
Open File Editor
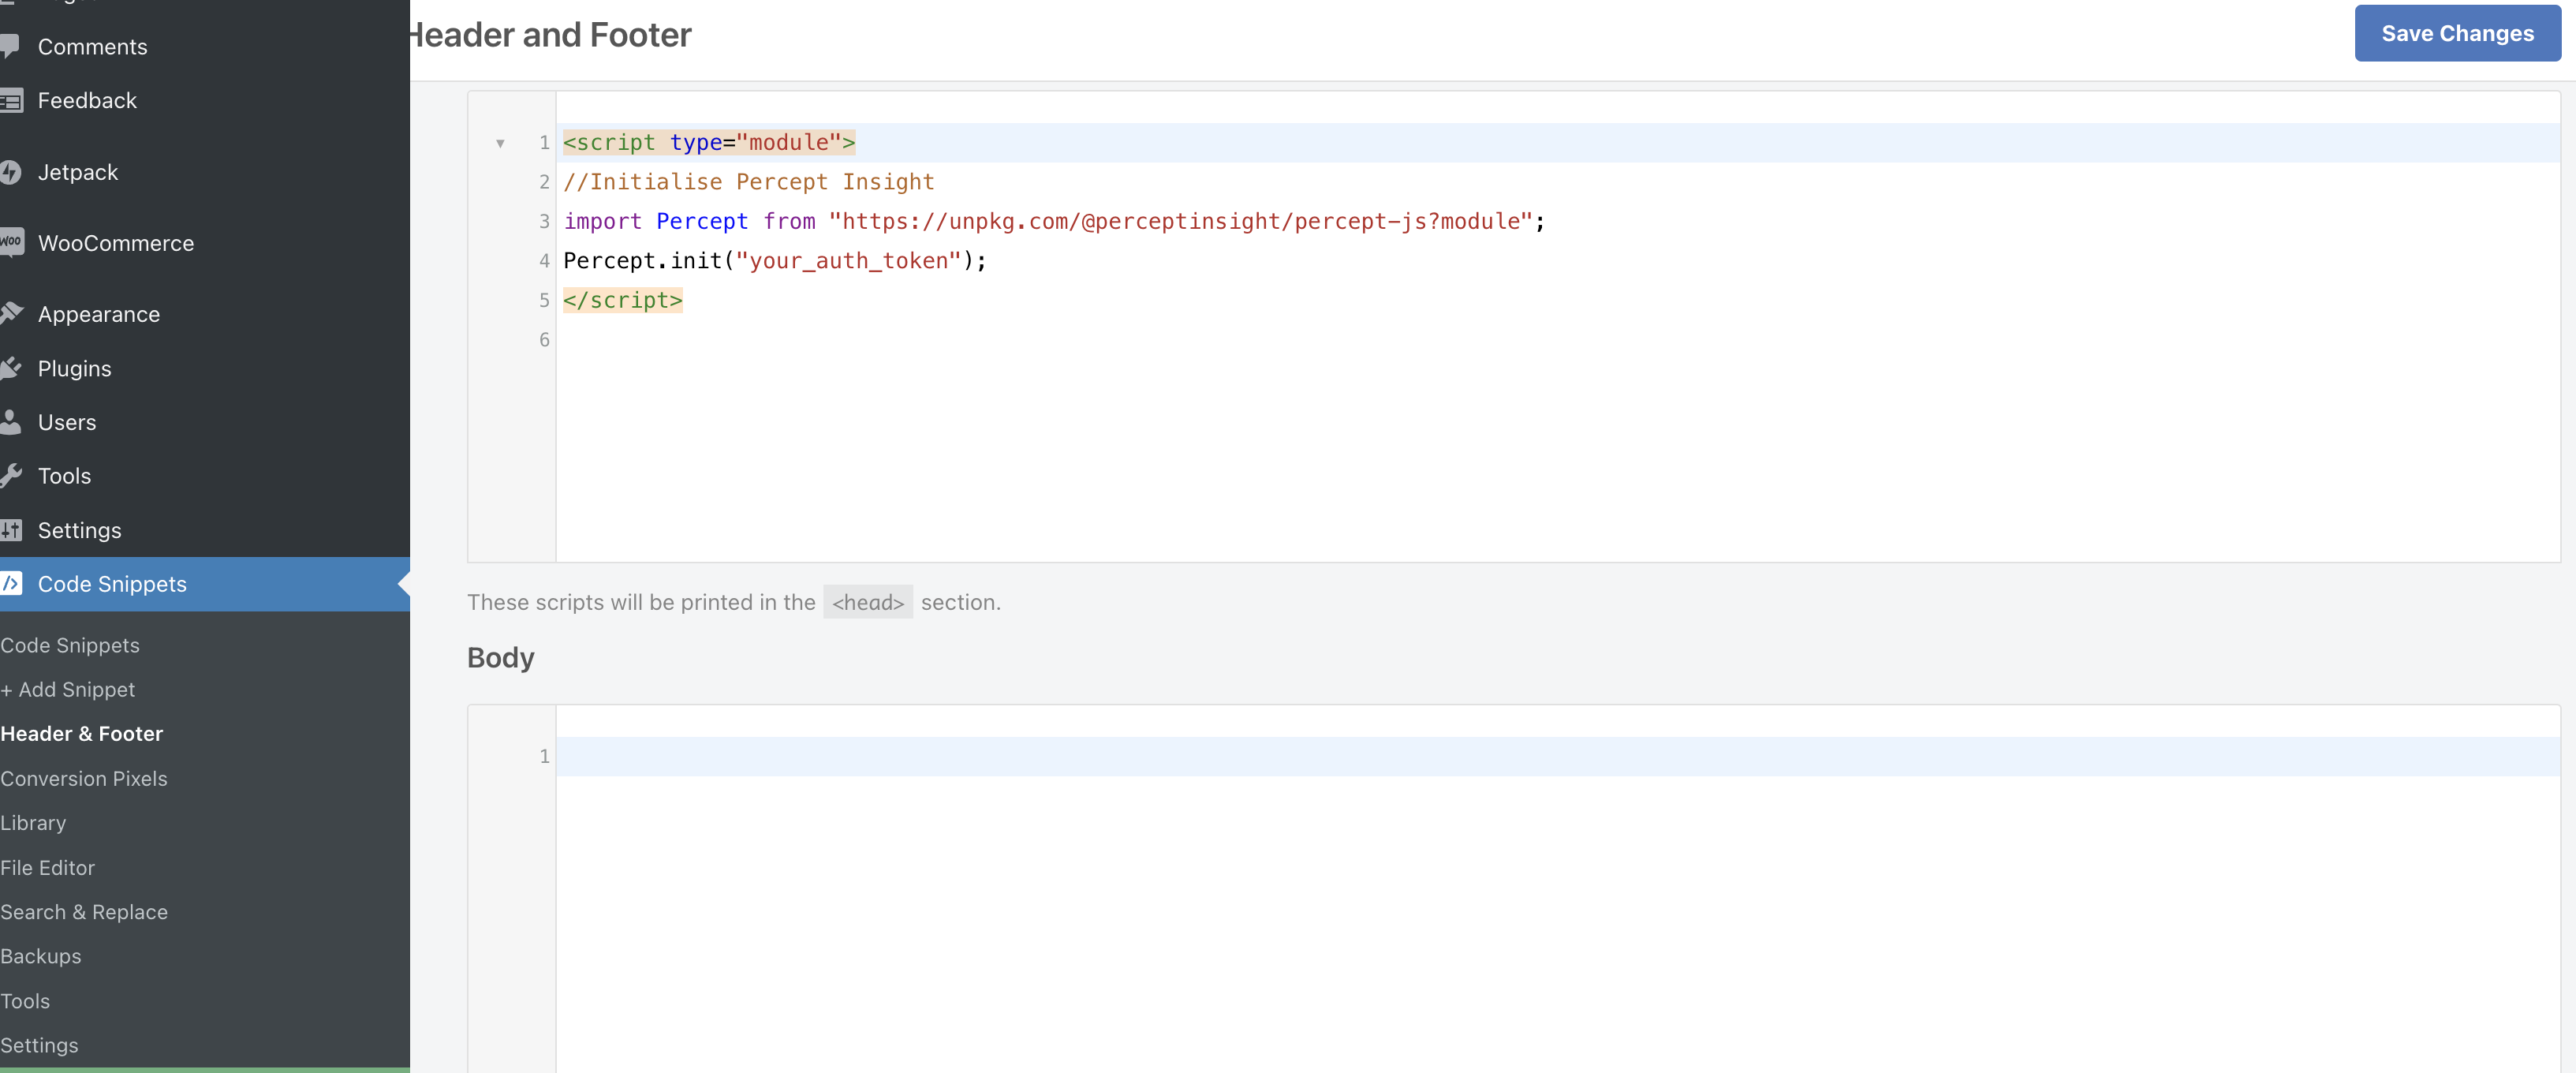(48, 867)
